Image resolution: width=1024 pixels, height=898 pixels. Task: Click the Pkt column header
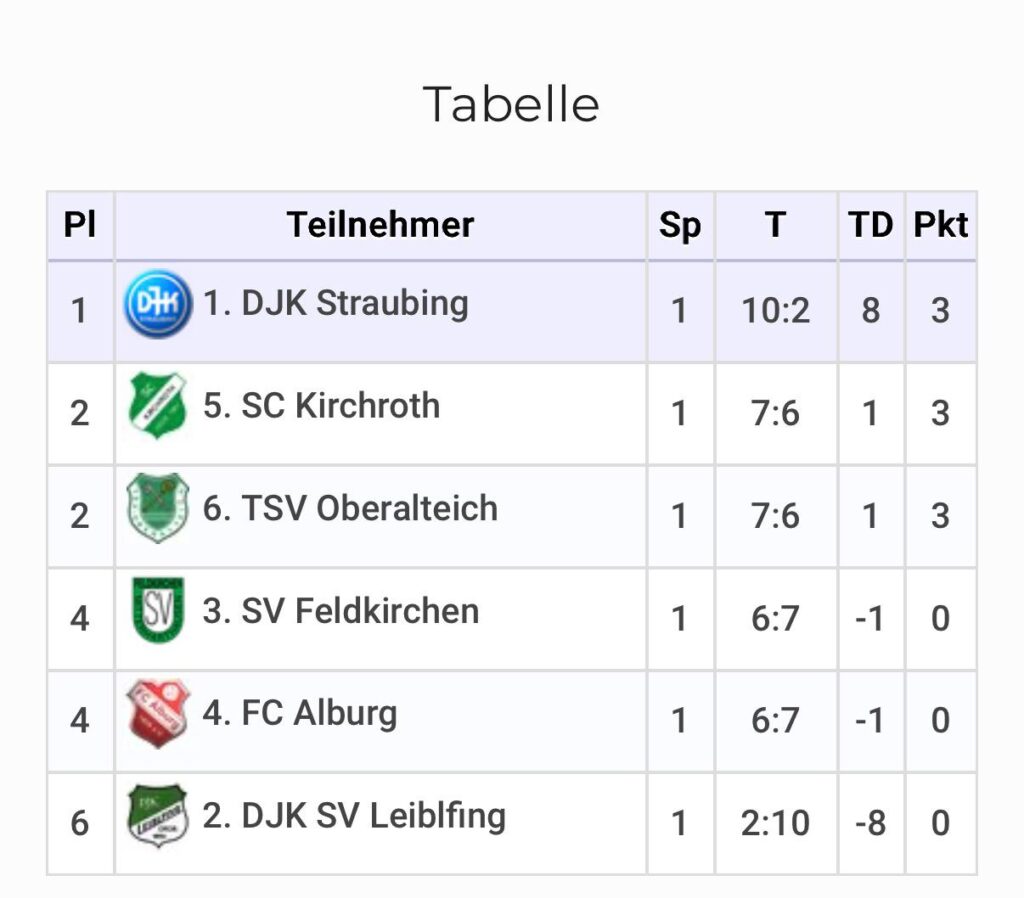pyautogui.click(x=940, y=225)
